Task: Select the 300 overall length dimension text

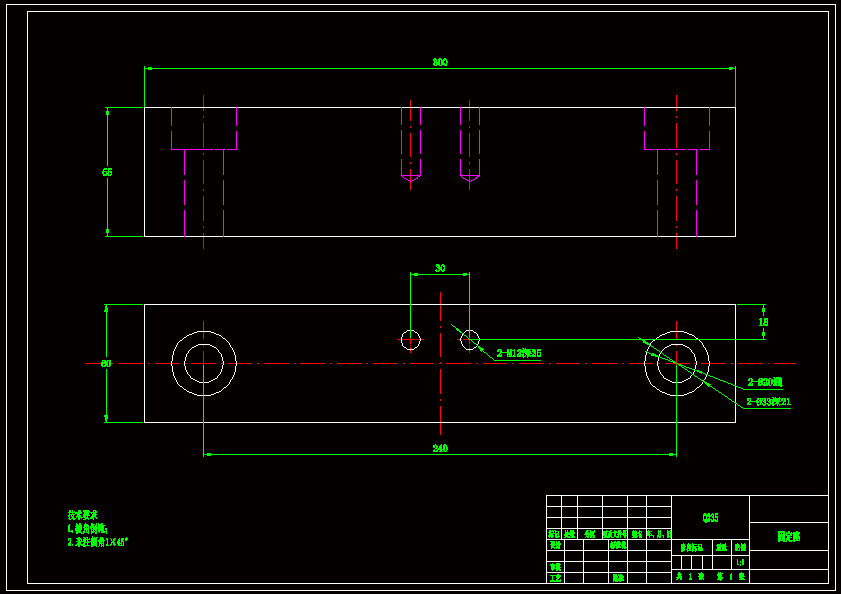Action: pyautogui.click(x=440, y=62)
